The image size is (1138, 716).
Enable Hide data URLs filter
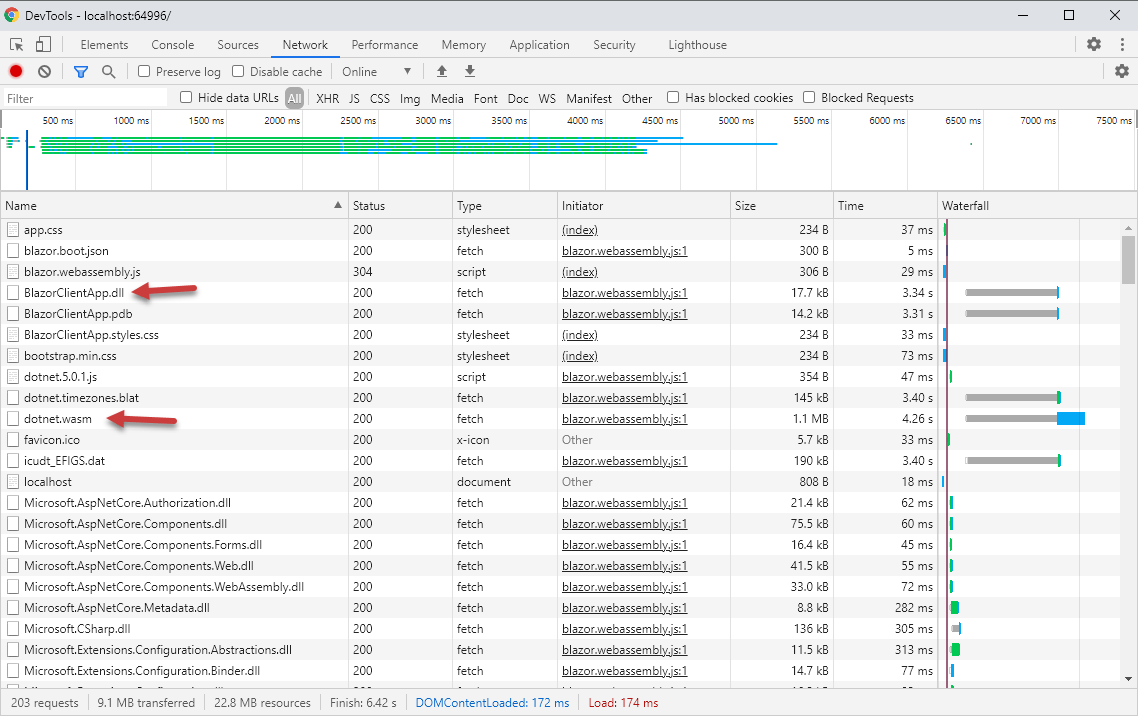186,97
